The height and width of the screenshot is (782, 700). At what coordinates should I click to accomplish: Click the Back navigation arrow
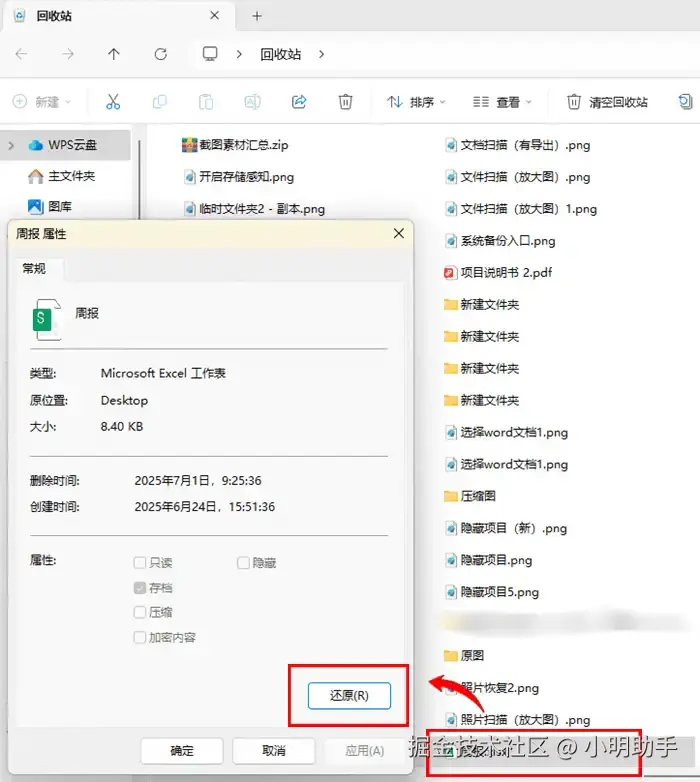(x=21, y=54)
